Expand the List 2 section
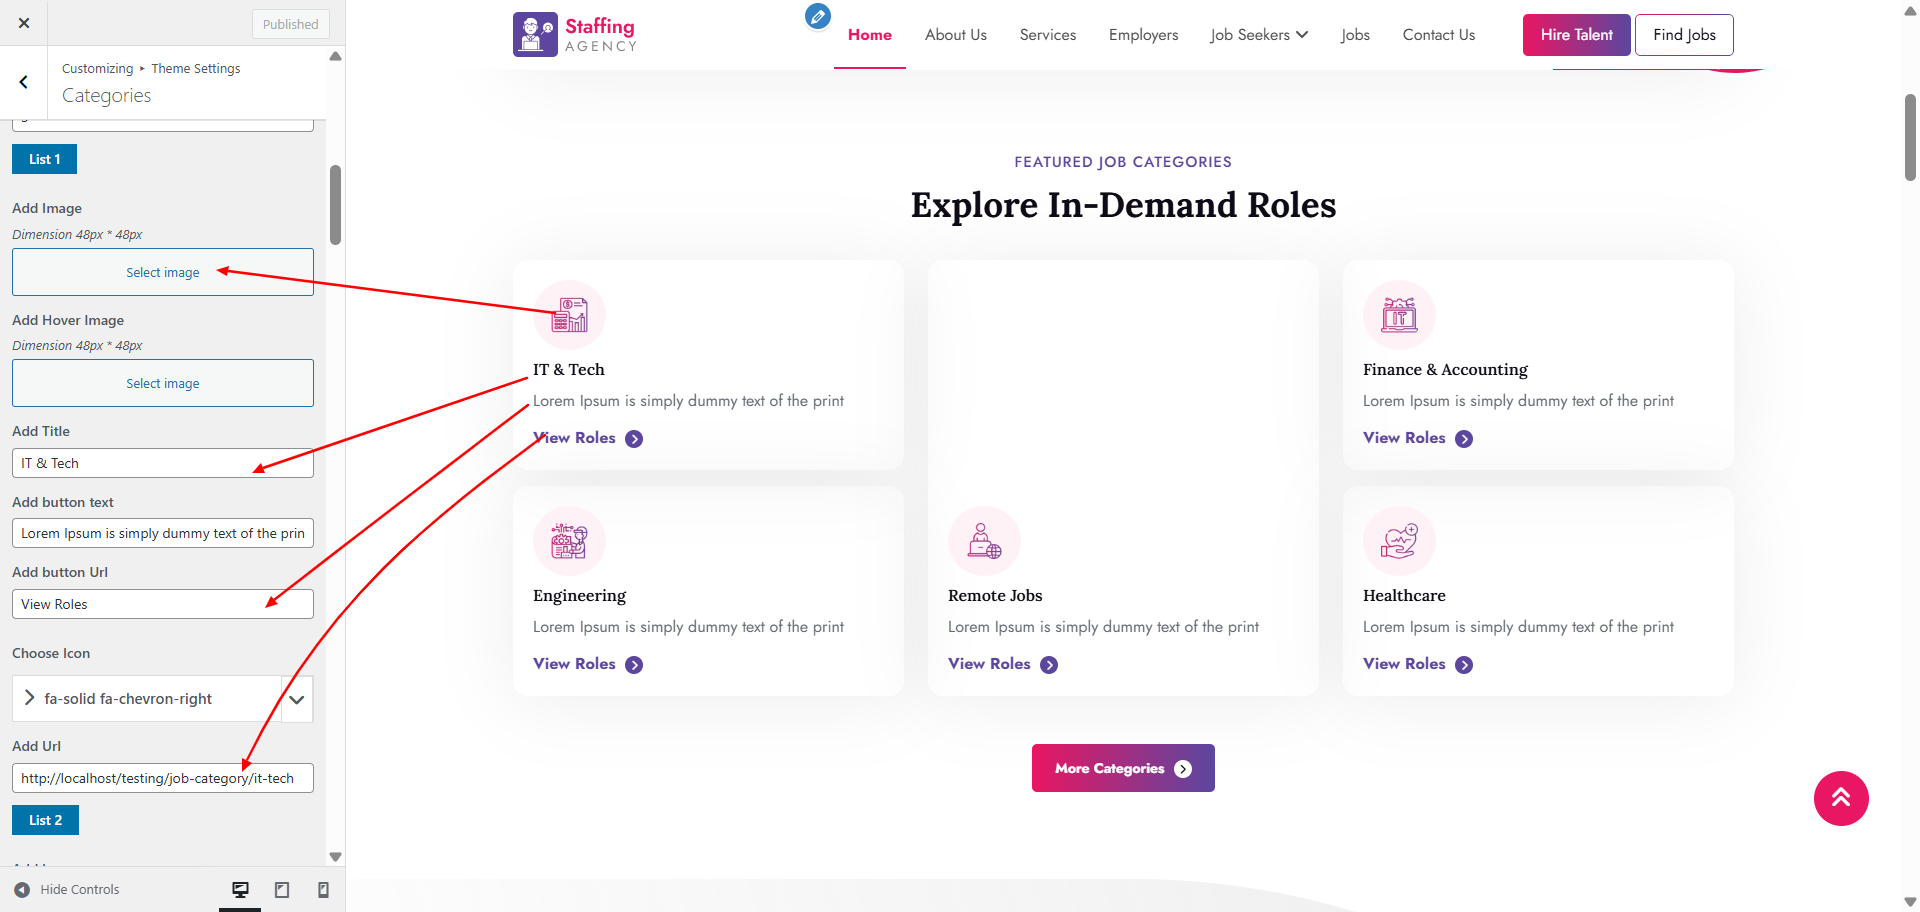 pyautogui.click(x=45, y=819)
